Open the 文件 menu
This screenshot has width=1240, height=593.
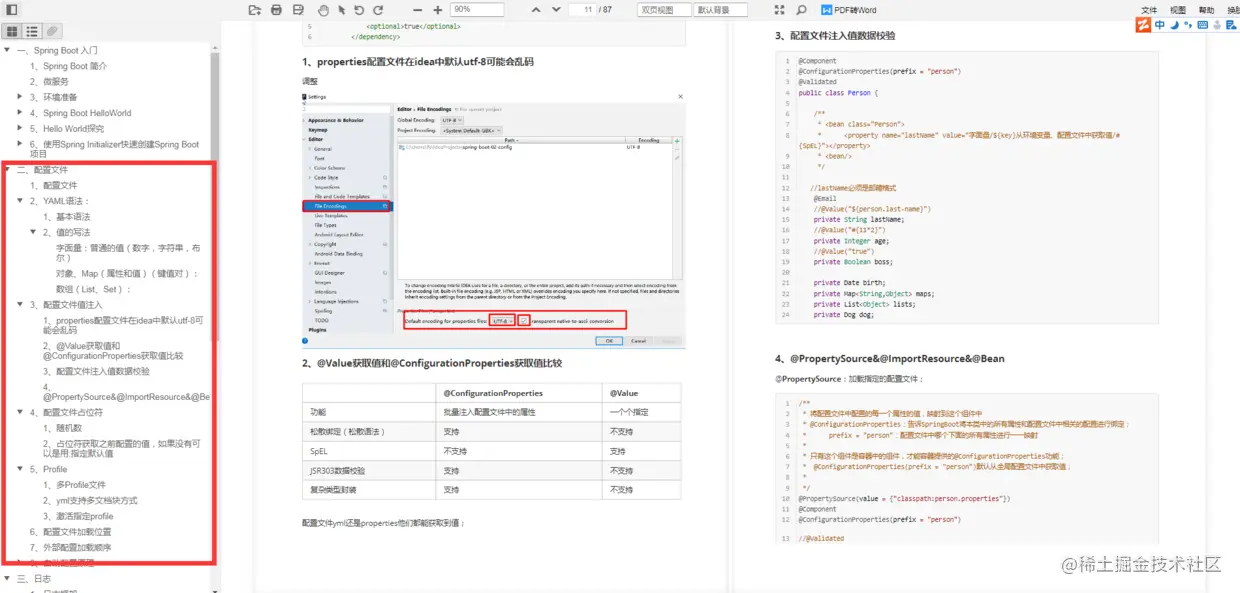coord(1150,10)
